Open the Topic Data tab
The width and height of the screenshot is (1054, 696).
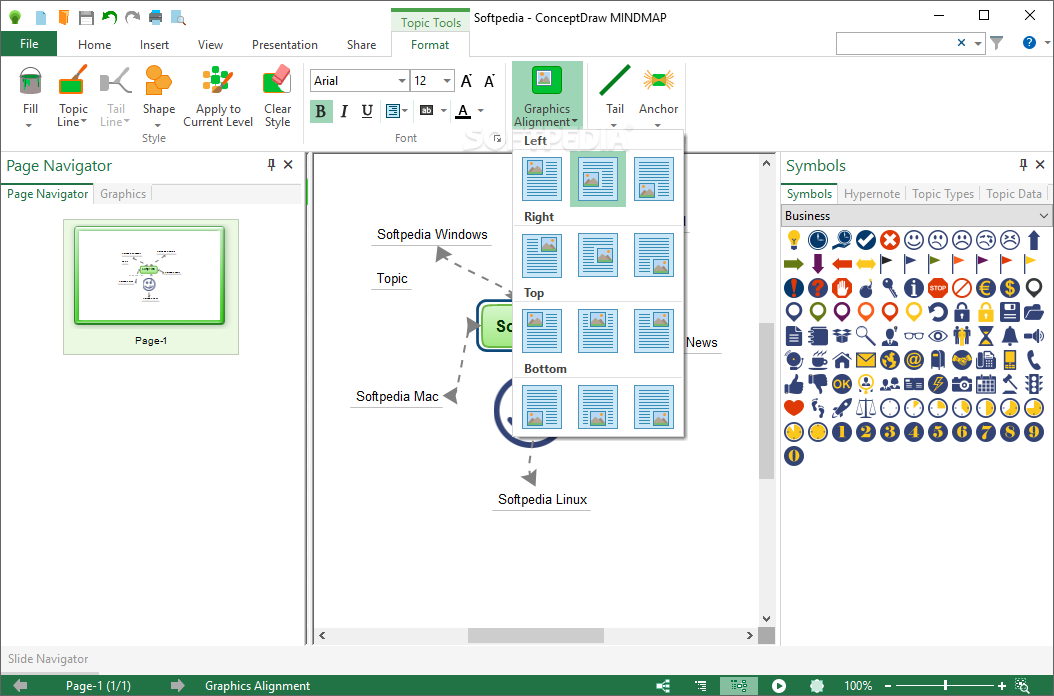click(x=1014, y=194)
